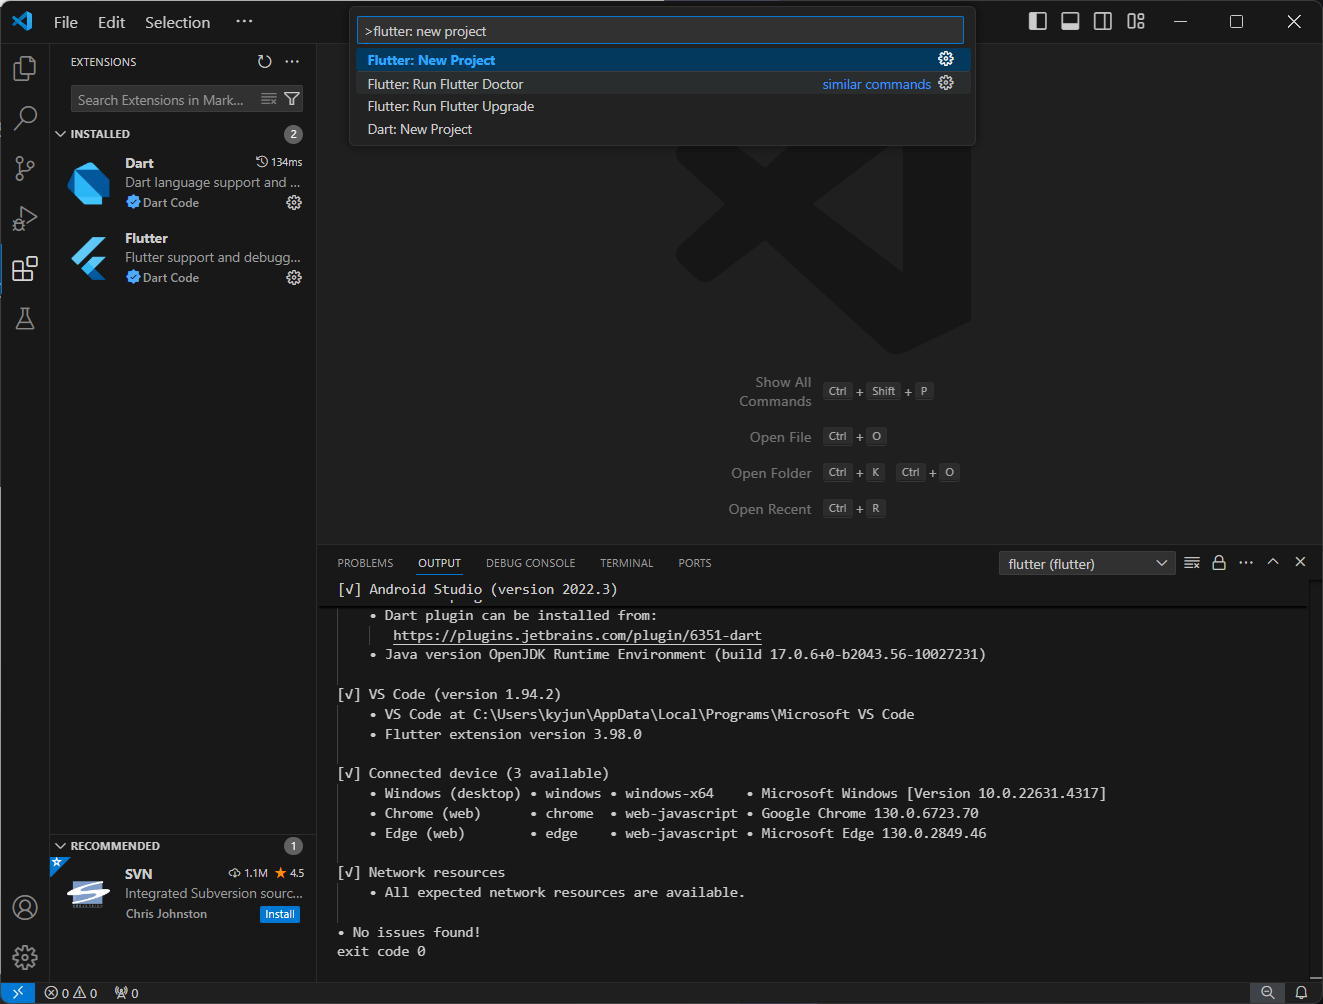The image size is (1323, 1004).
Task: Switch to the TERMINAL tab
Action: click(x=627, y=563)
